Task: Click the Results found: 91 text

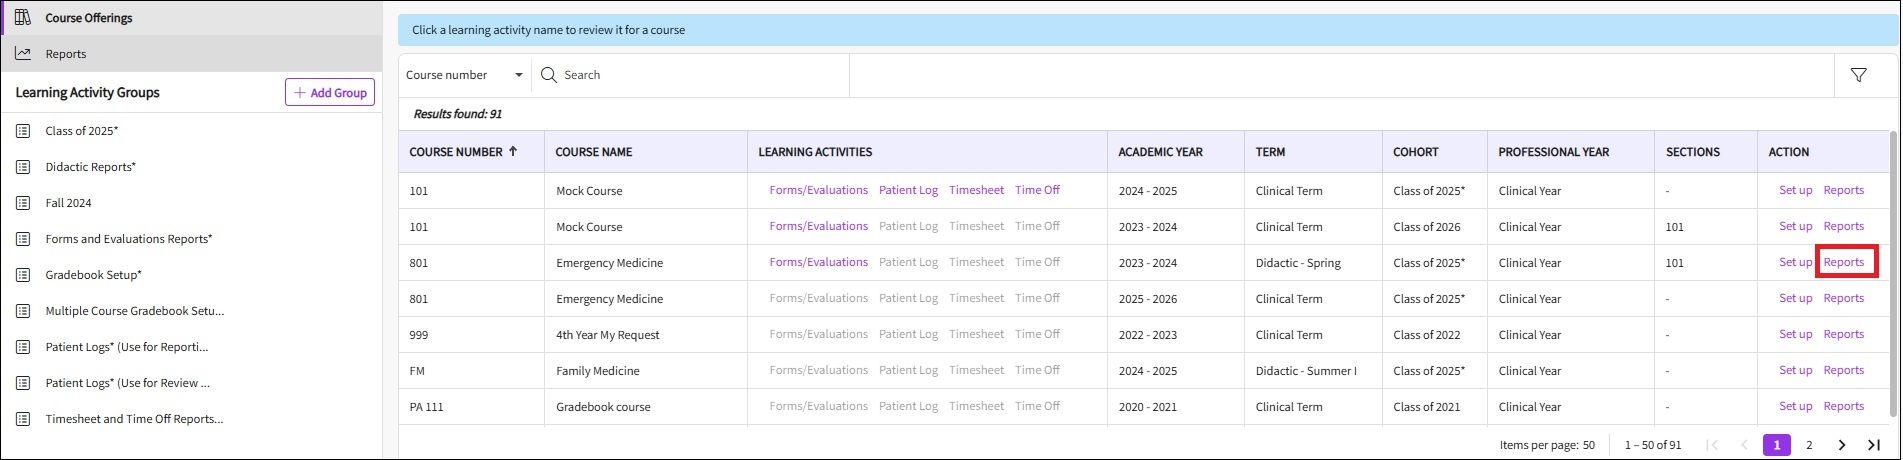Action: click(x=457, y=114)
